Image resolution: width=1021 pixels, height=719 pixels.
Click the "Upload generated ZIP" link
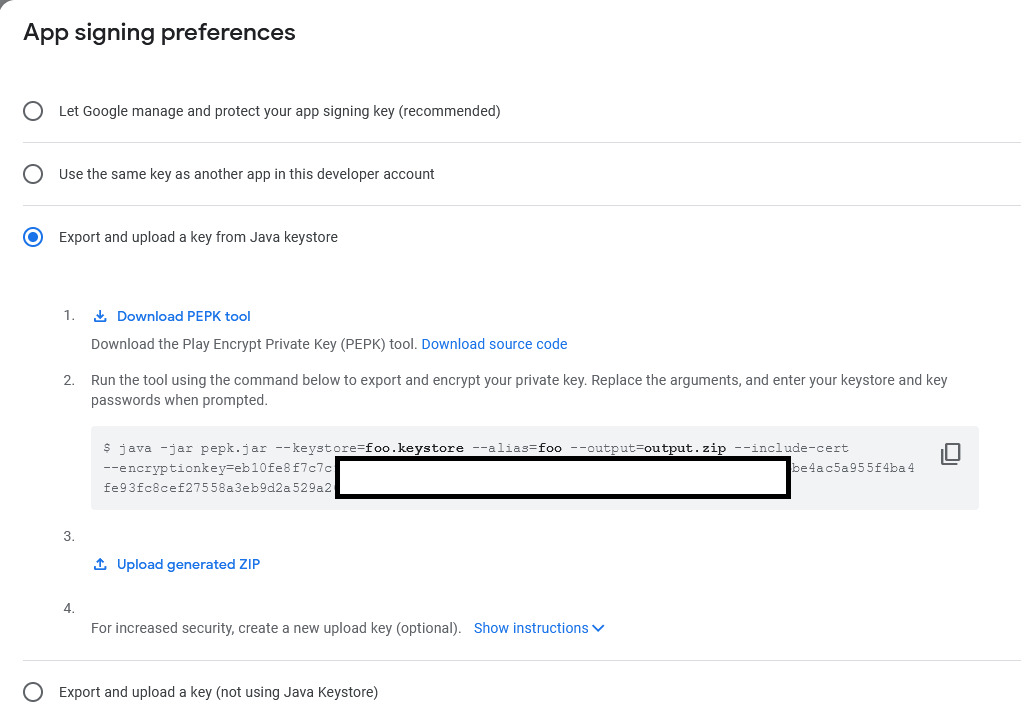click(x=188, y=565)
